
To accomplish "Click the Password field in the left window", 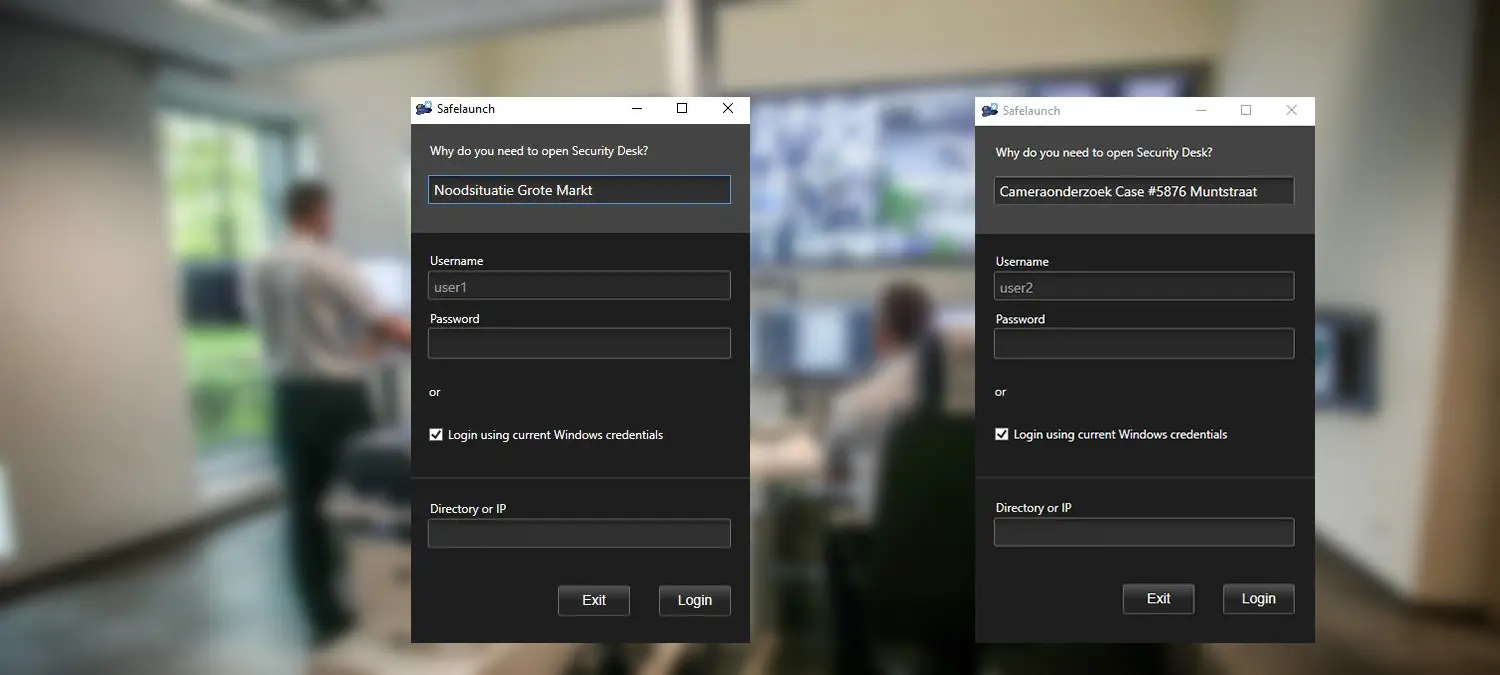I will [x=579, y=344].
